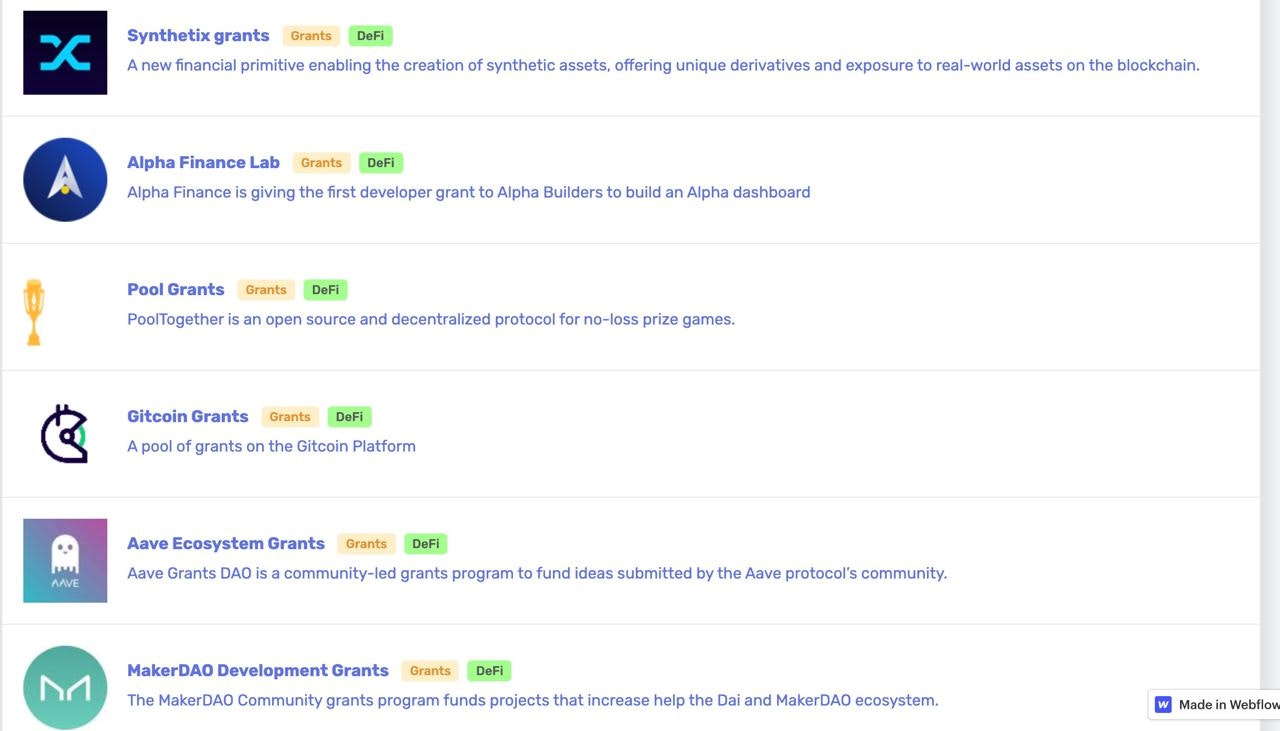Click DeFi tag on Synthetix grants row
The height and width of the screenshot is (731, 1280).
(370, 36)
